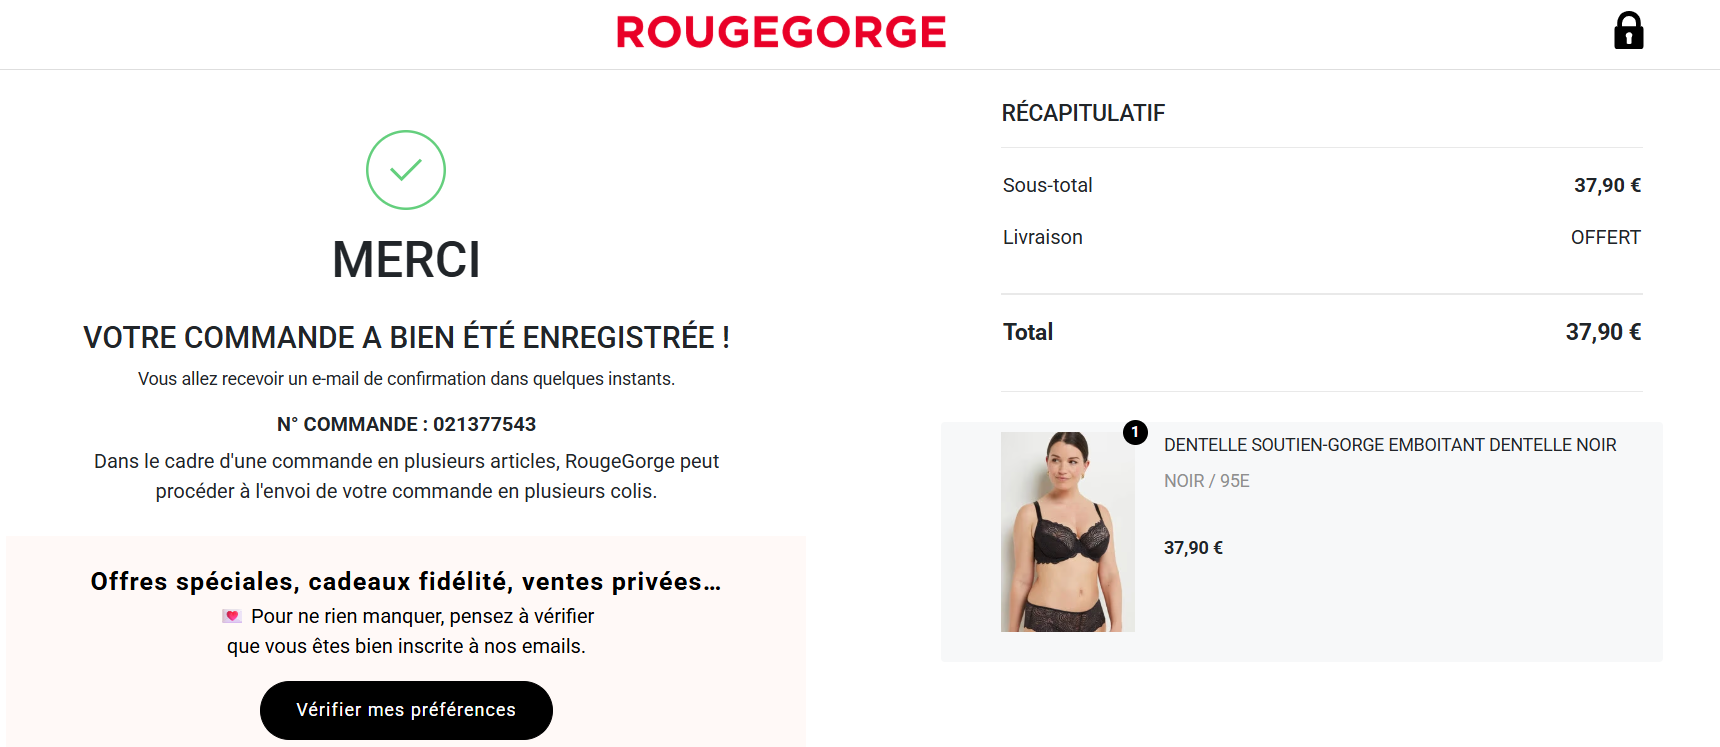
Task: Click the Total amount 37,90 €
Action: tap(1603, 332)
